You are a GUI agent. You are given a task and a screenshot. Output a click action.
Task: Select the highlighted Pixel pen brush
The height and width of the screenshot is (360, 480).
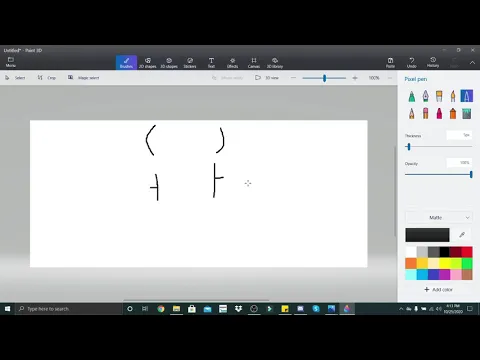click(x=466, y=96)
